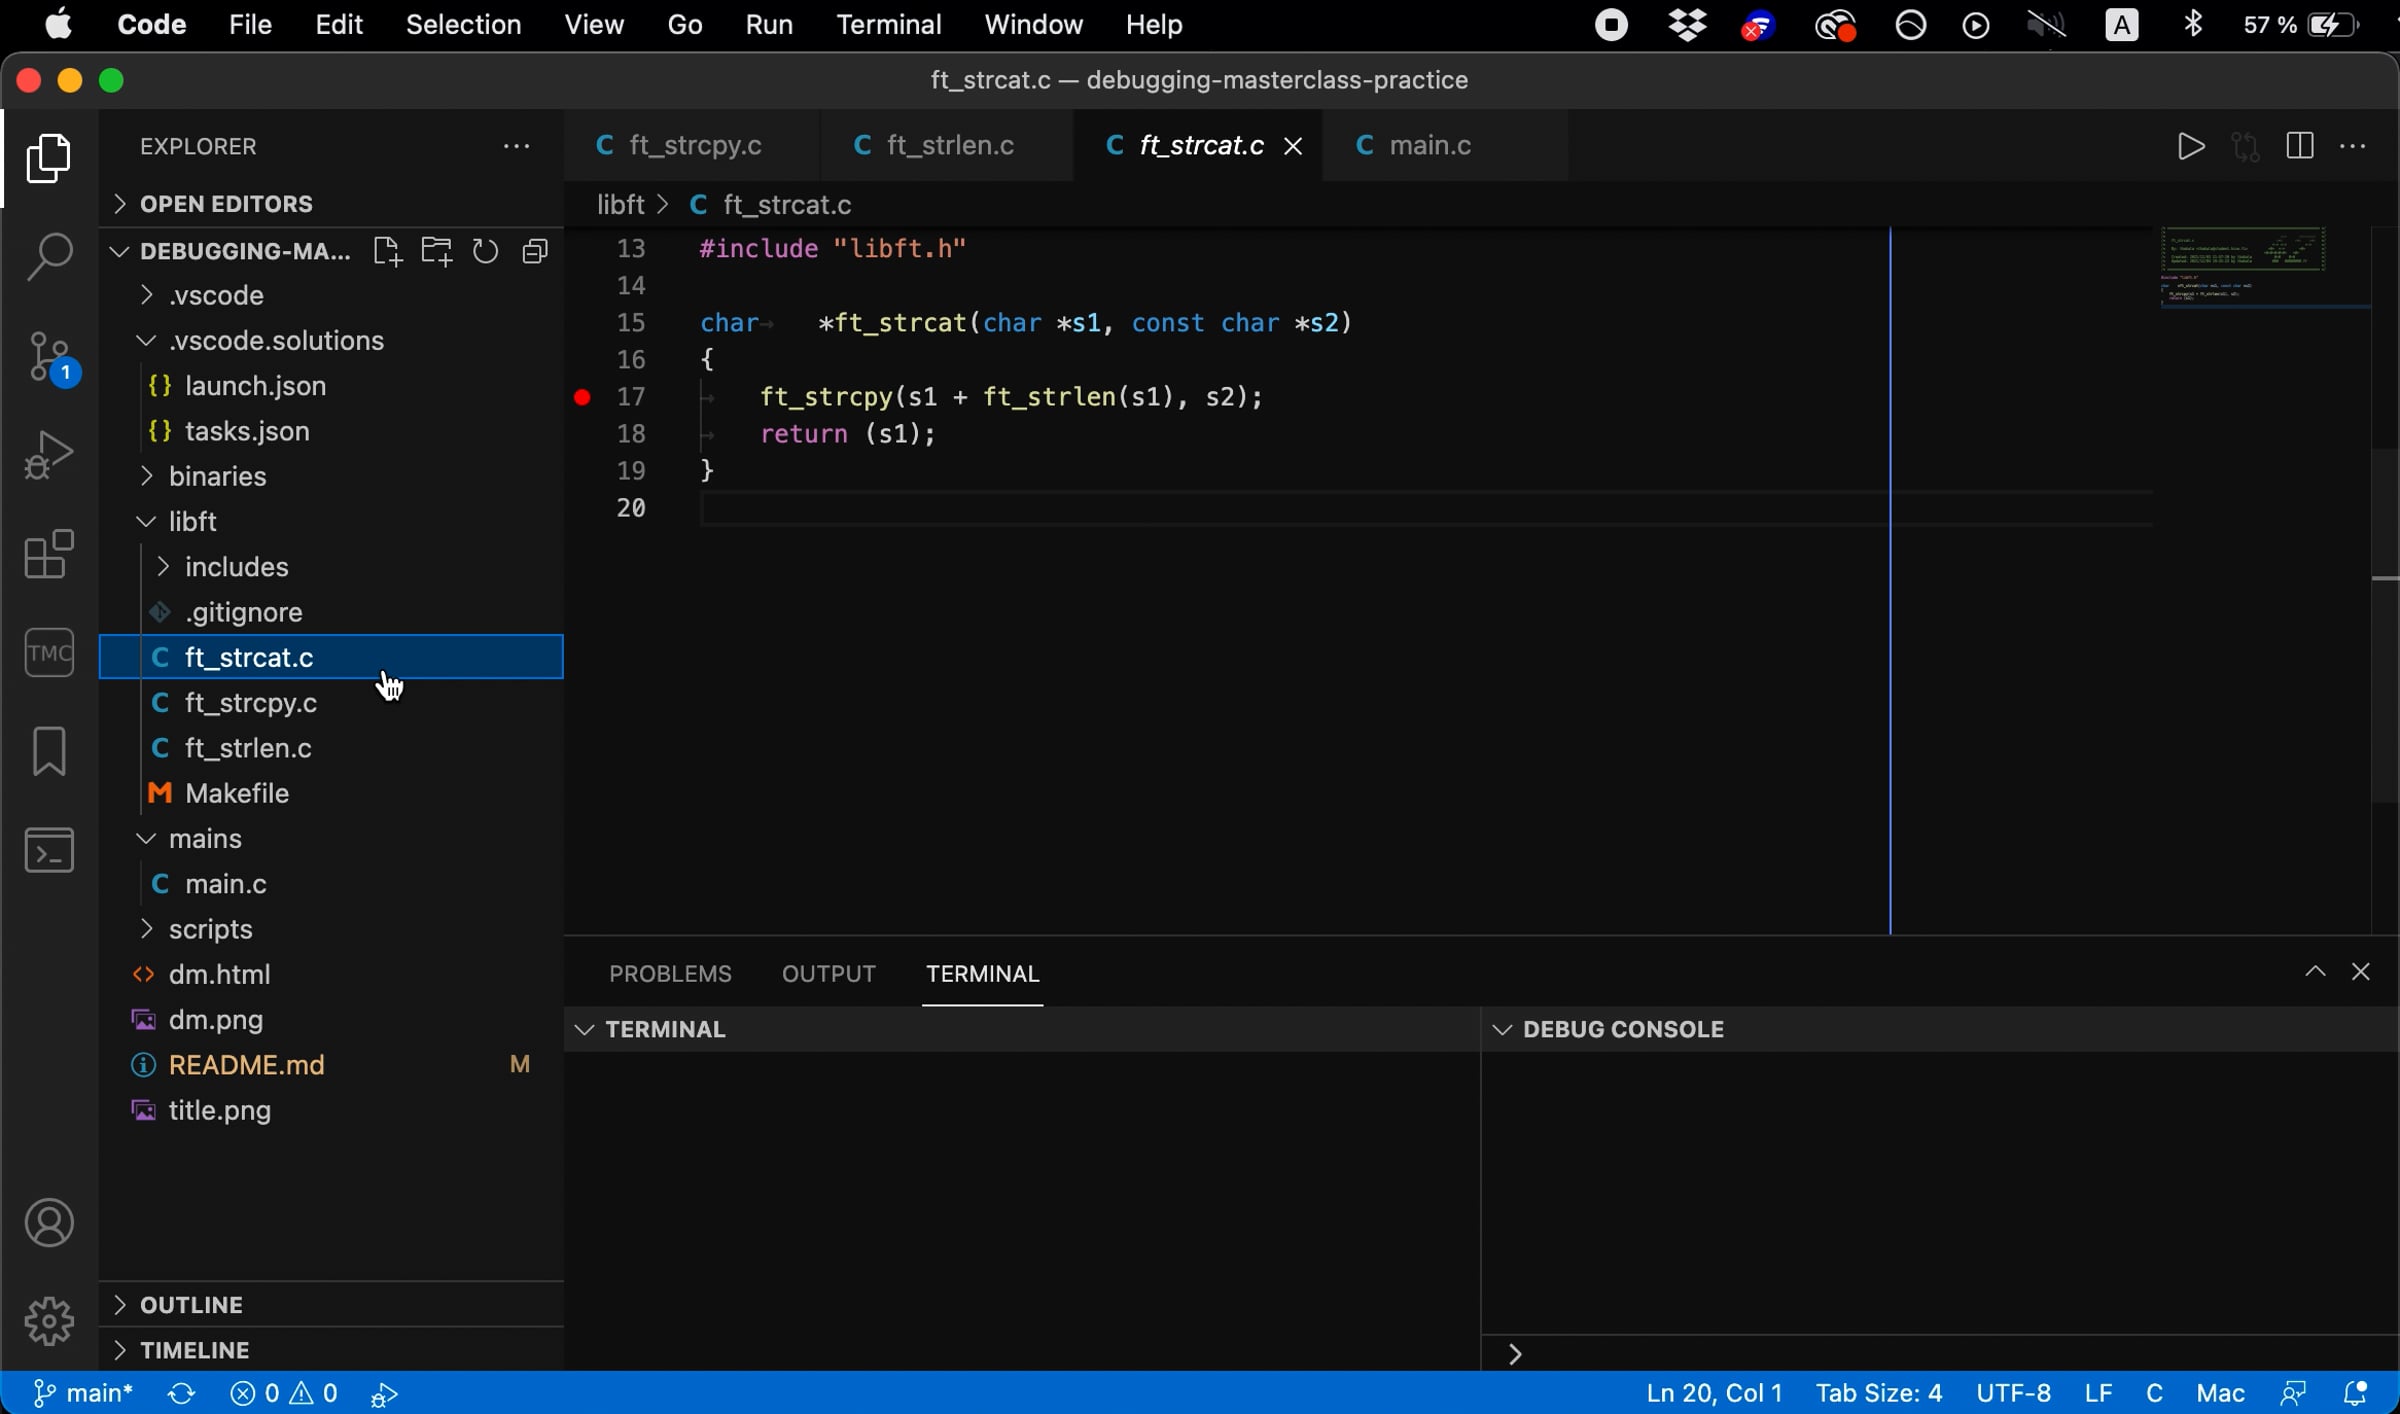Open the Search view in activity bar

pos(49,257)
